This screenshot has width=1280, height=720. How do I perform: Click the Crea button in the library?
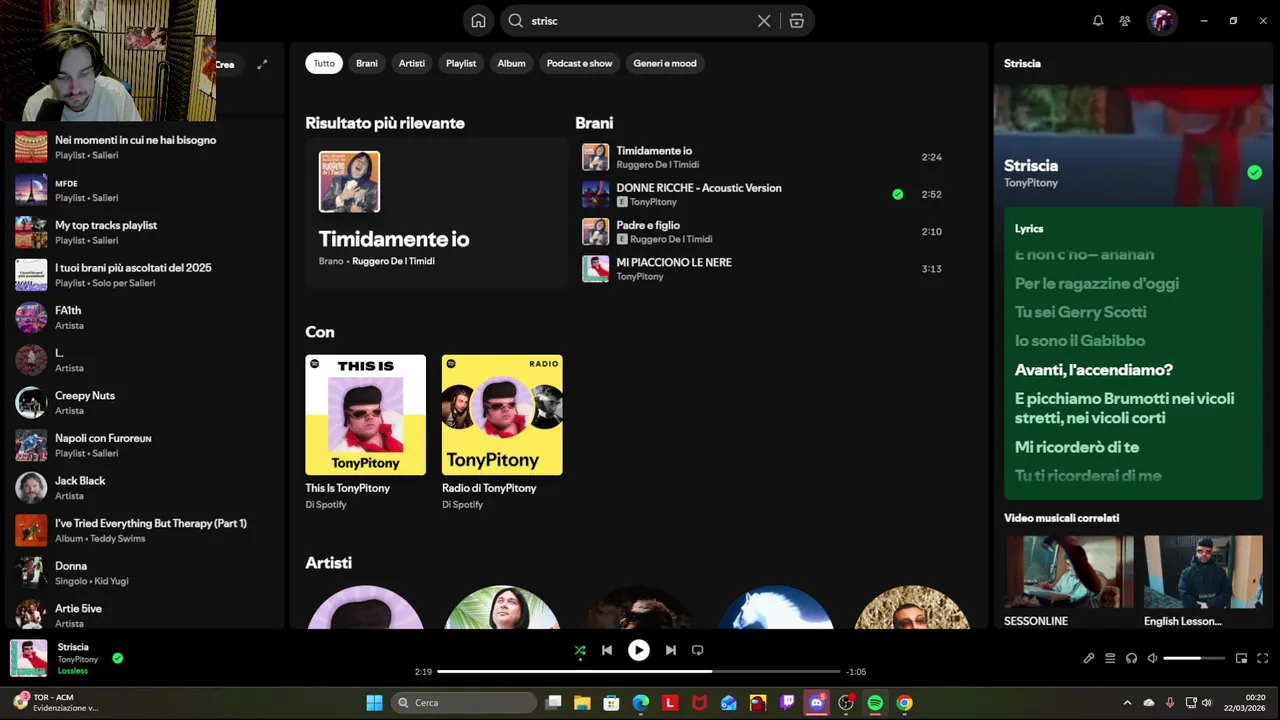coord(226,64)
